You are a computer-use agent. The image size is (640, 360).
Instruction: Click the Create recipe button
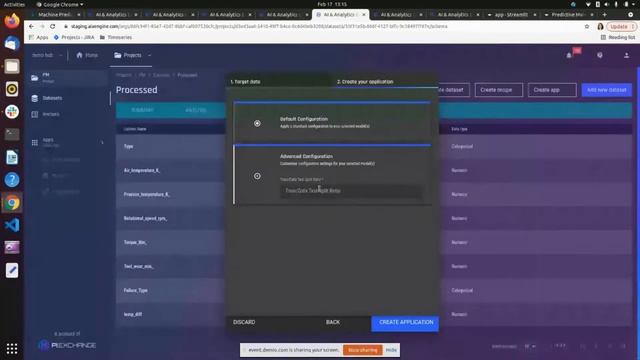[x=498, y=90]
